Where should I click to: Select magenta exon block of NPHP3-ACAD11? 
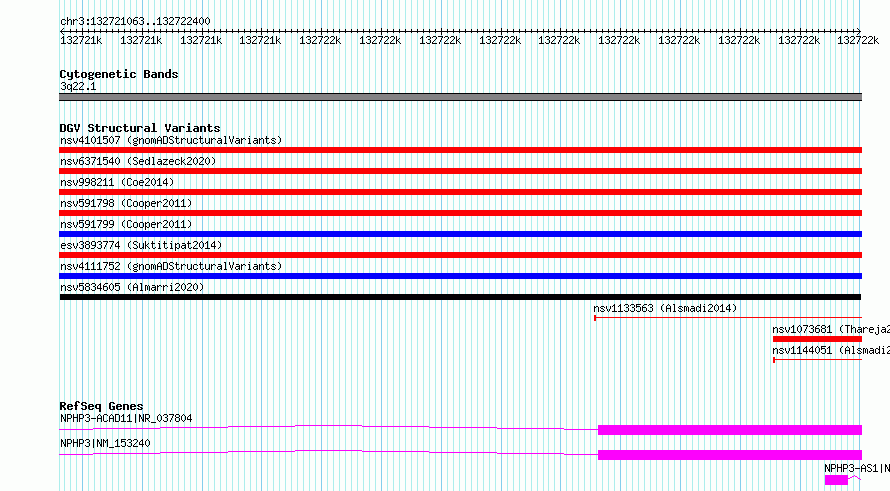pos(730,430)
